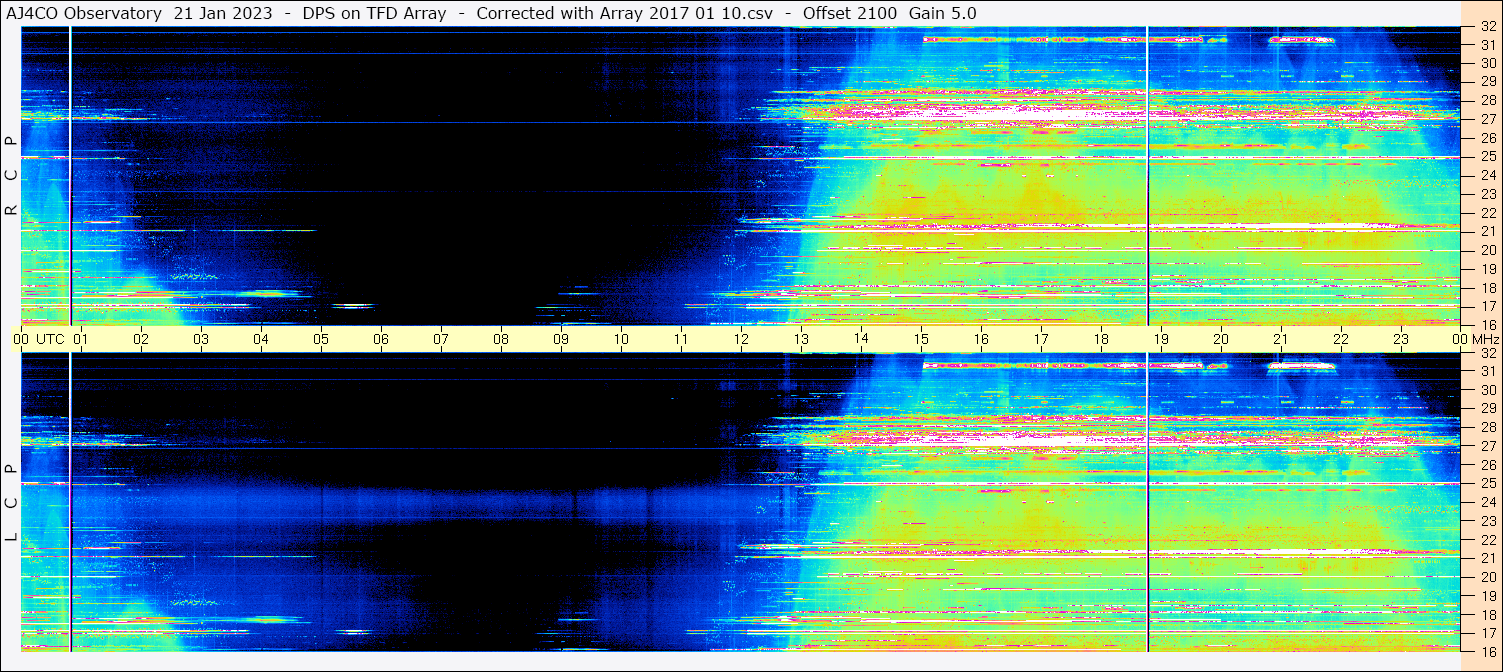Click the '23' MHz label of RCP panel
The width and height of the screenshot is (1503, 672).
[1488, 194]
